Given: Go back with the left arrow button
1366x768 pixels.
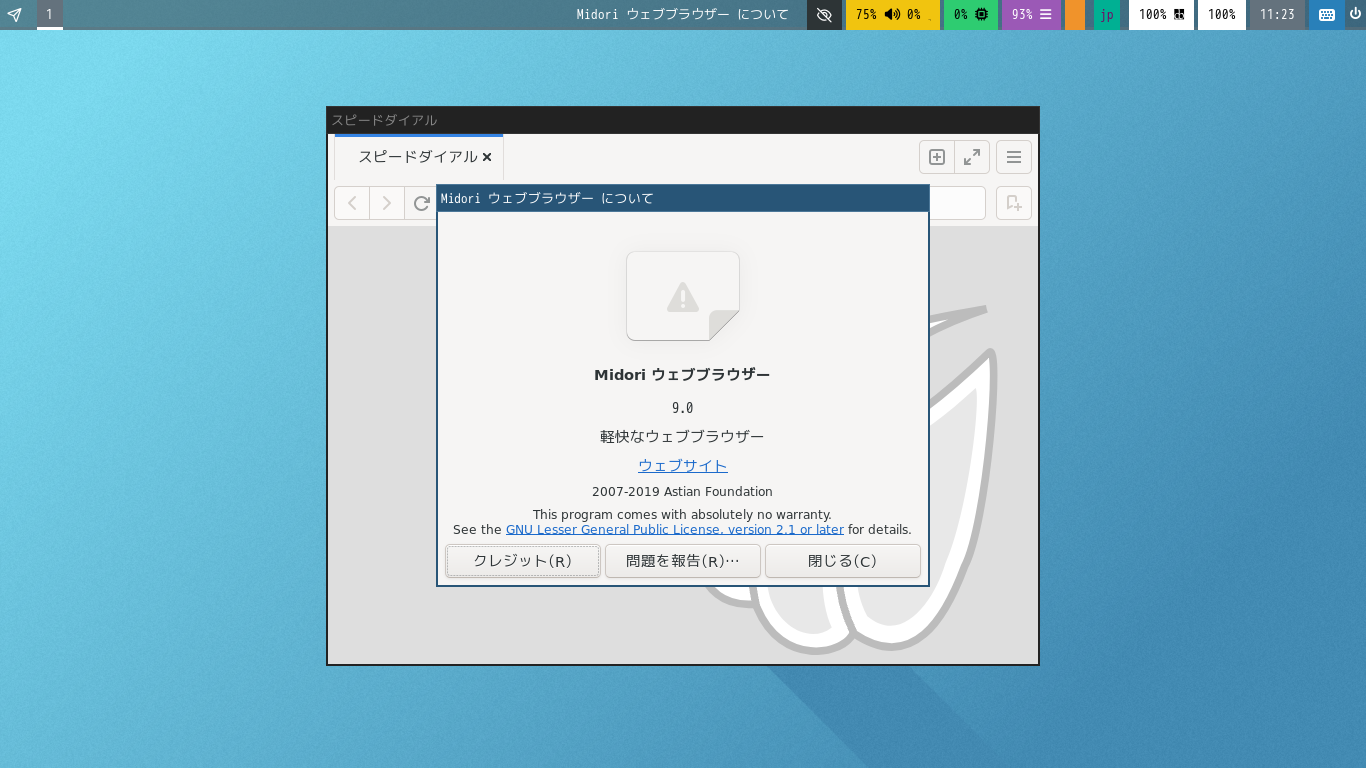Looking at the screenshot, I should (x=352, y=203).
